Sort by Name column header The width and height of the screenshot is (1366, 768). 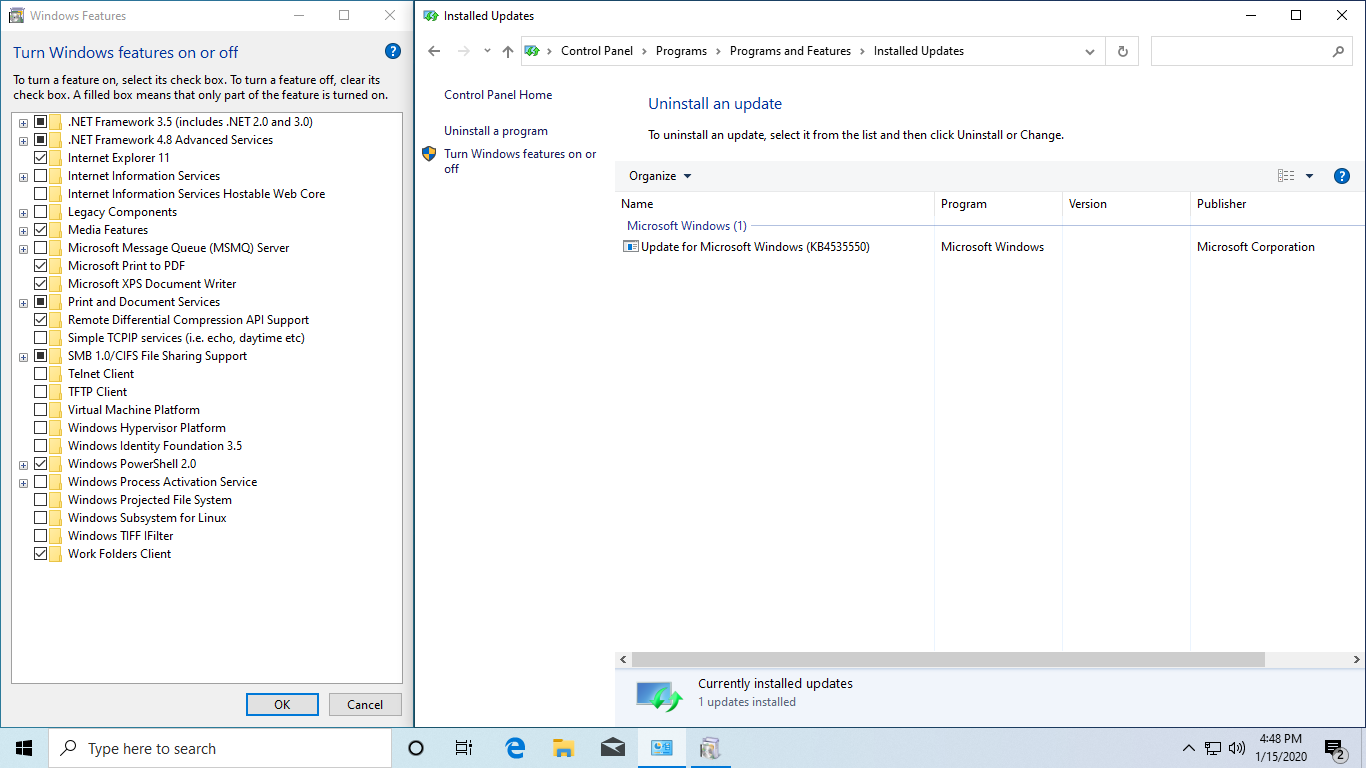(774, 204)
